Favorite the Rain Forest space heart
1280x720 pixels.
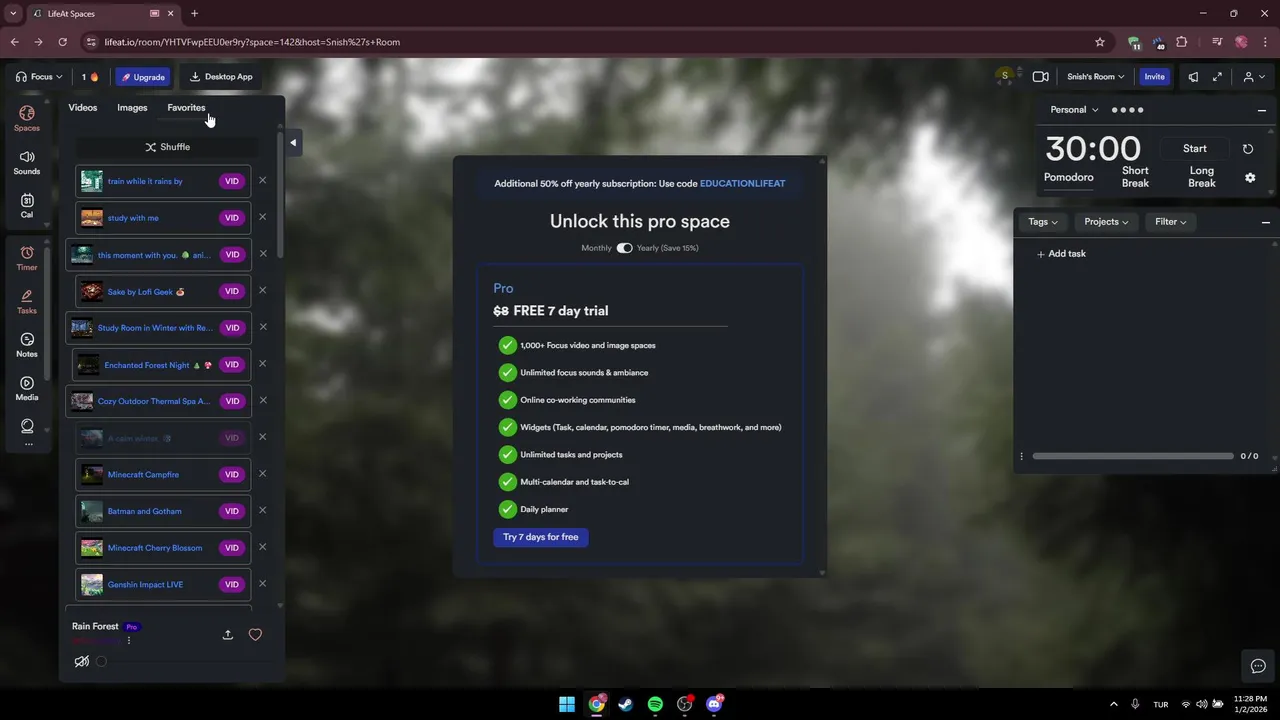255,635
